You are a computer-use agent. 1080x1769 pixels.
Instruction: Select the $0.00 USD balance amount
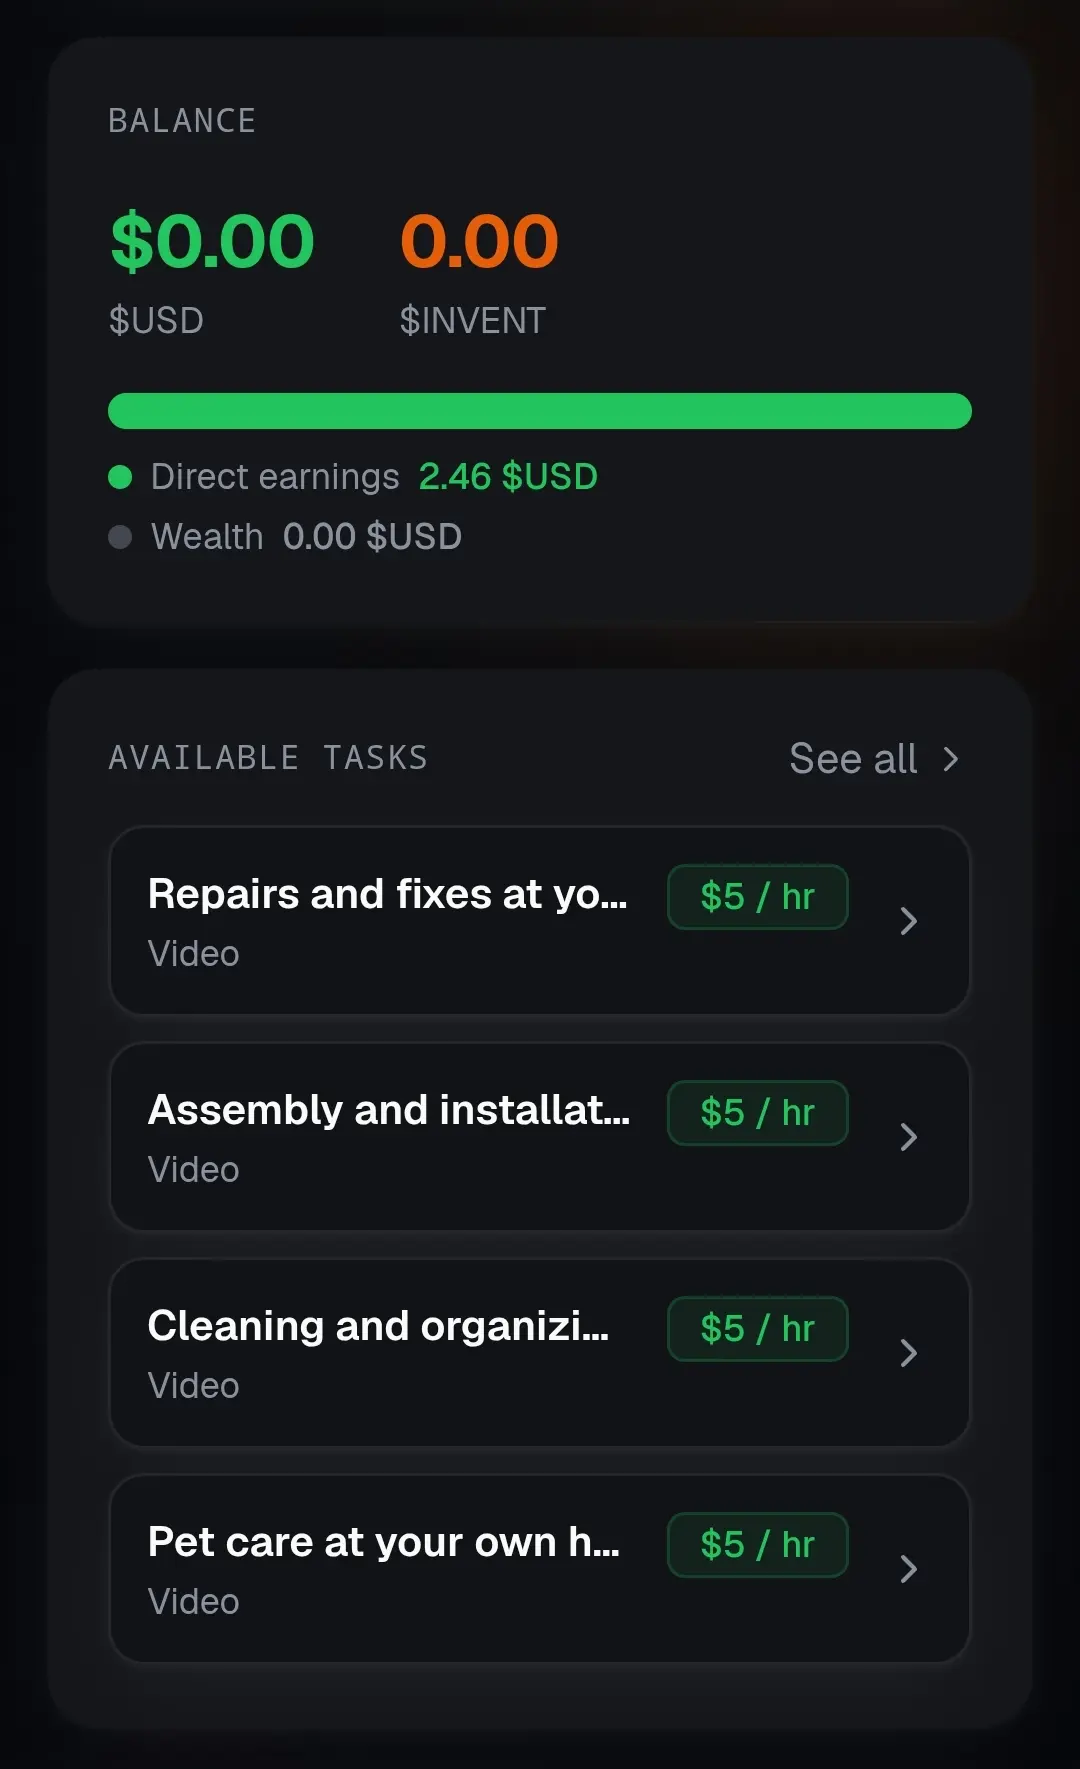(x=212, y=242)
